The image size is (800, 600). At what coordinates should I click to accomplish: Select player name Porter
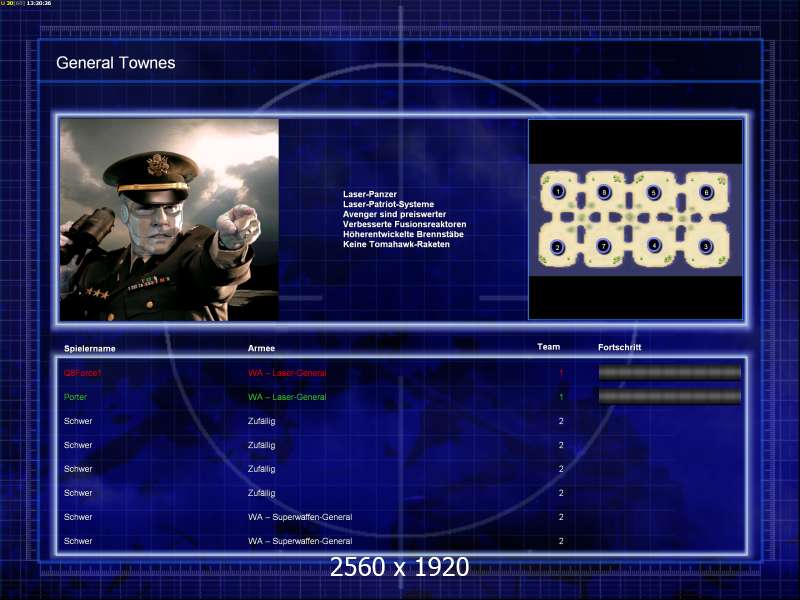(x=76, y=397)
